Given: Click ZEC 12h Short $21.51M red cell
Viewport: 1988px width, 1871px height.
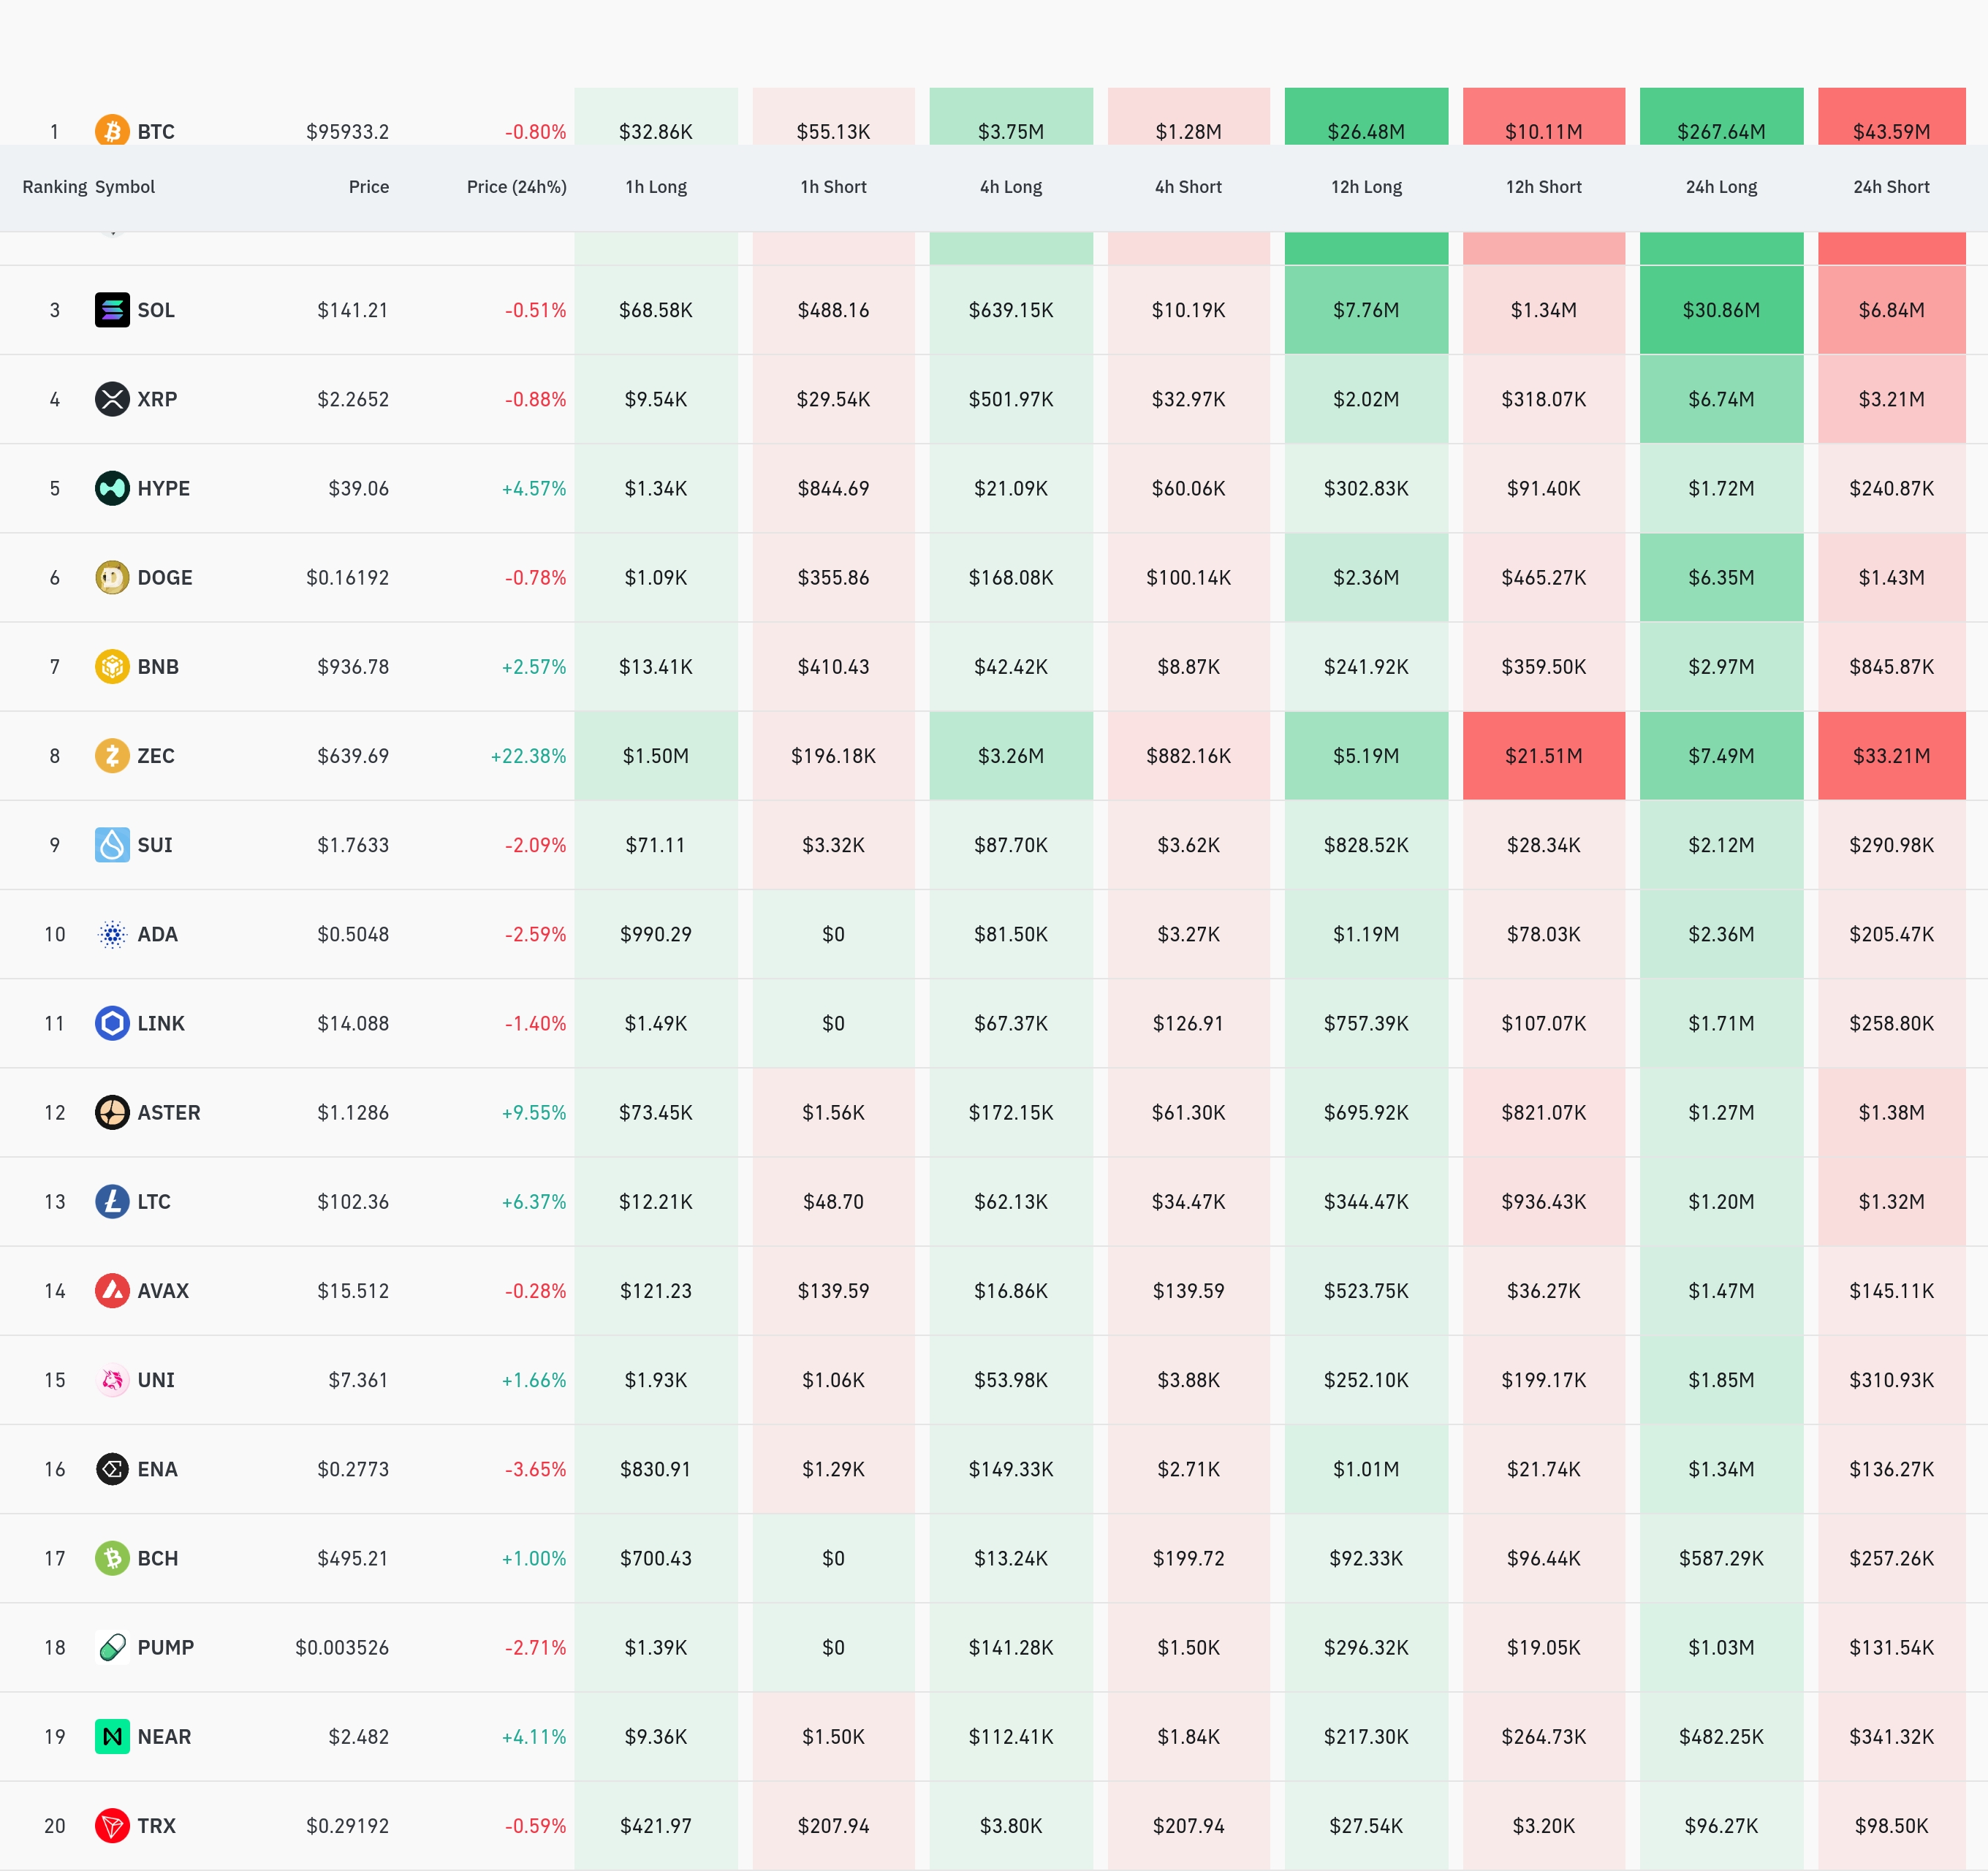Looking at the screenshot, I should [x=1543, y=756].
